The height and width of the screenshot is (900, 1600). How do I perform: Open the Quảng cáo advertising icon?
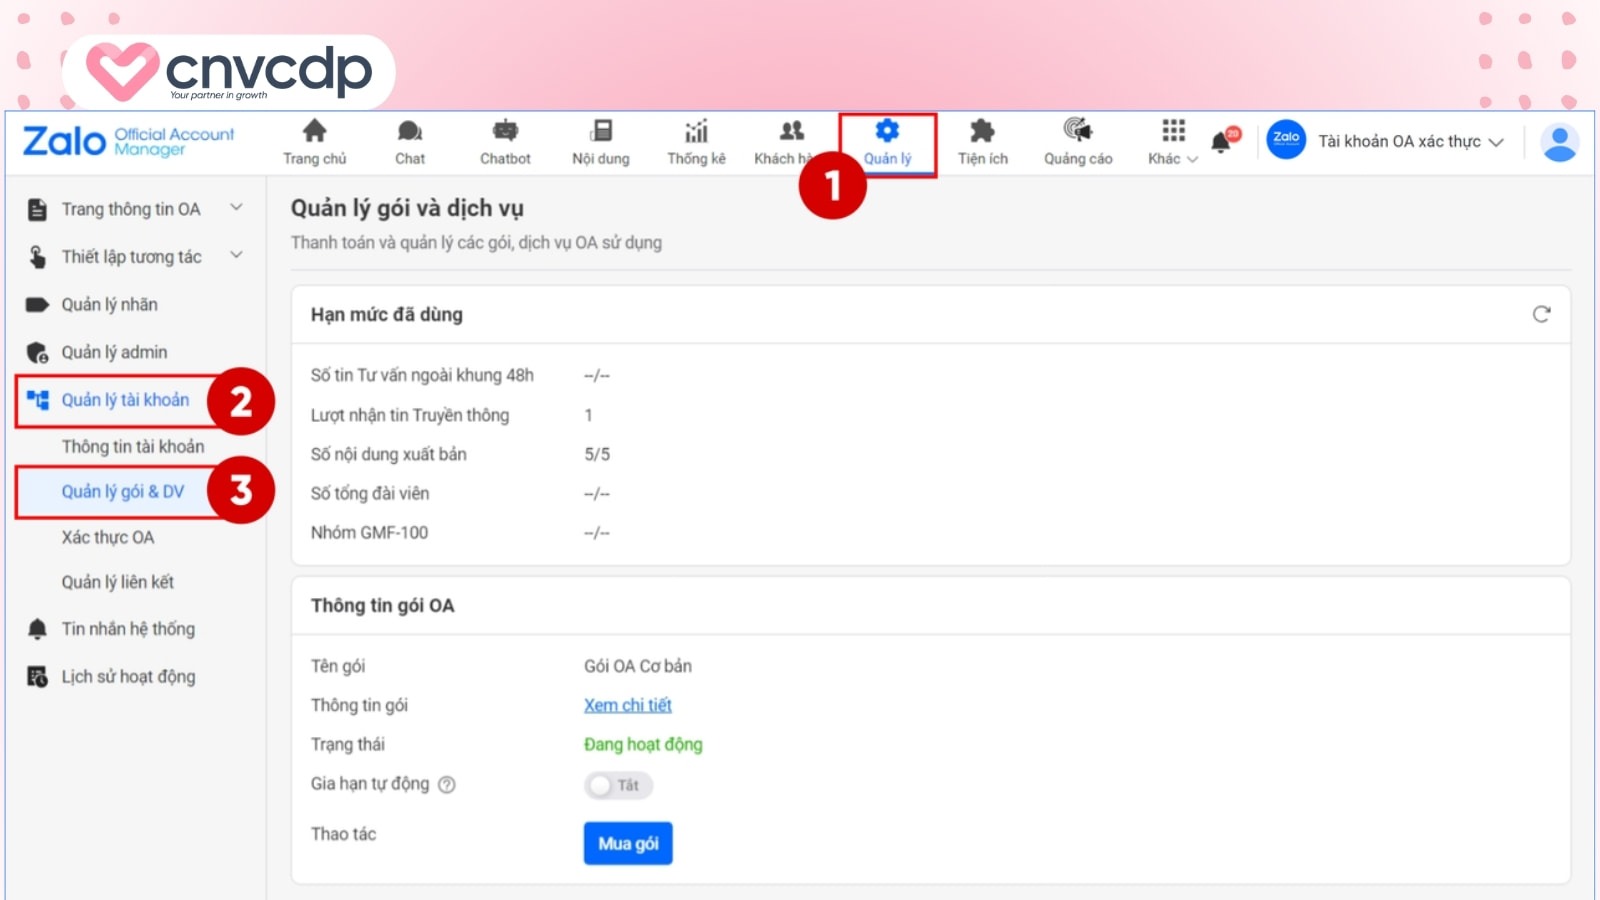click(x=1078, y=131)
